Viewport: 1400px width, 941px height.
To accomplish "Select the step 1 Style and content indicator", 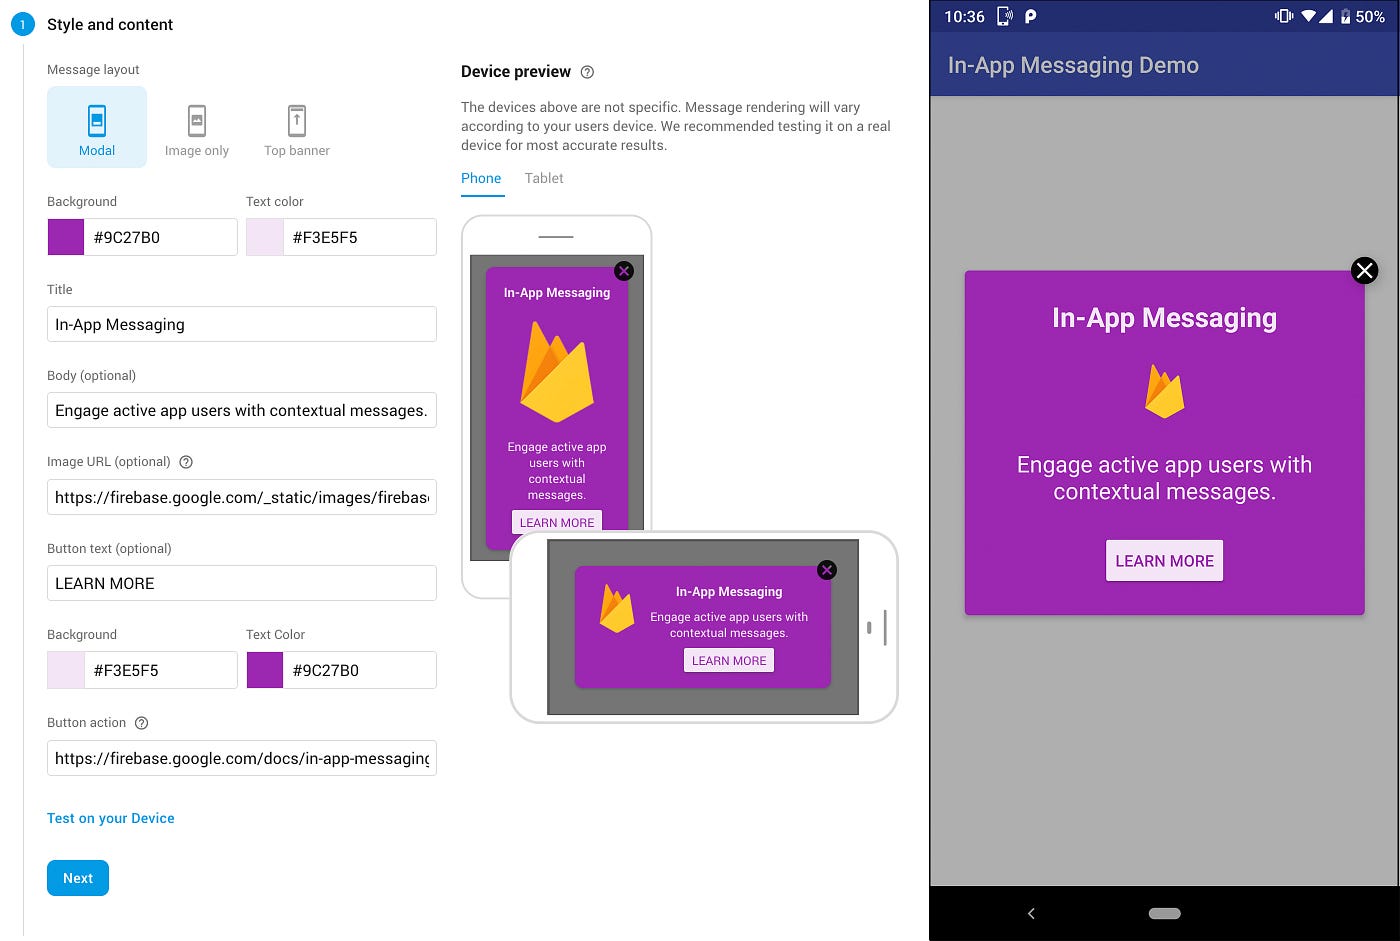I will click(21, 23).
